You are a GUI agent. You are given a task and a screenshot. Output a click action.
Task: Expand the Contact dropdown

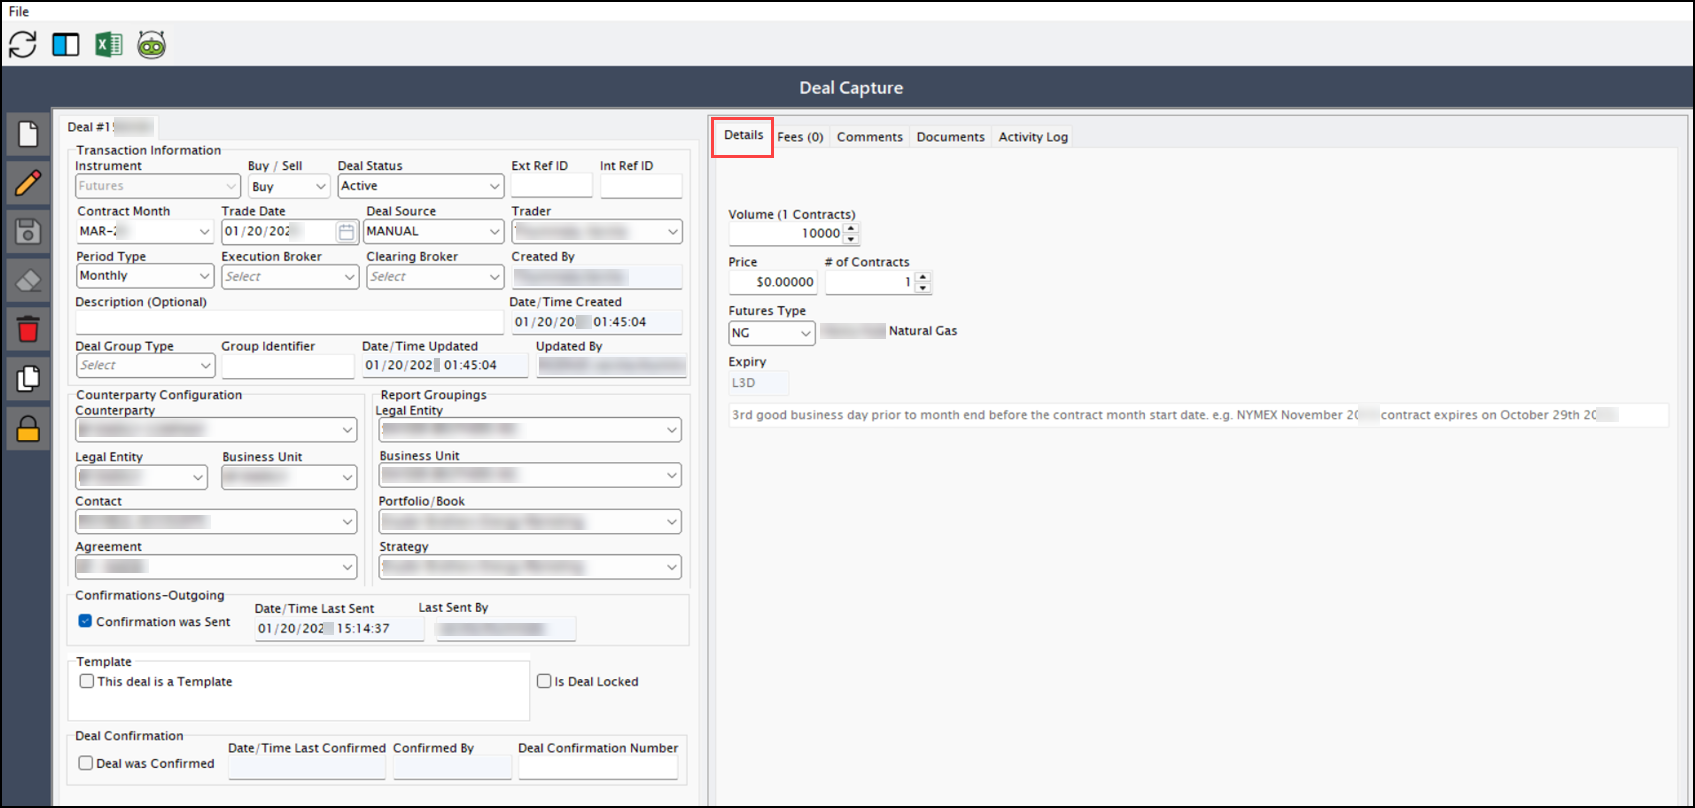(216, 522)
